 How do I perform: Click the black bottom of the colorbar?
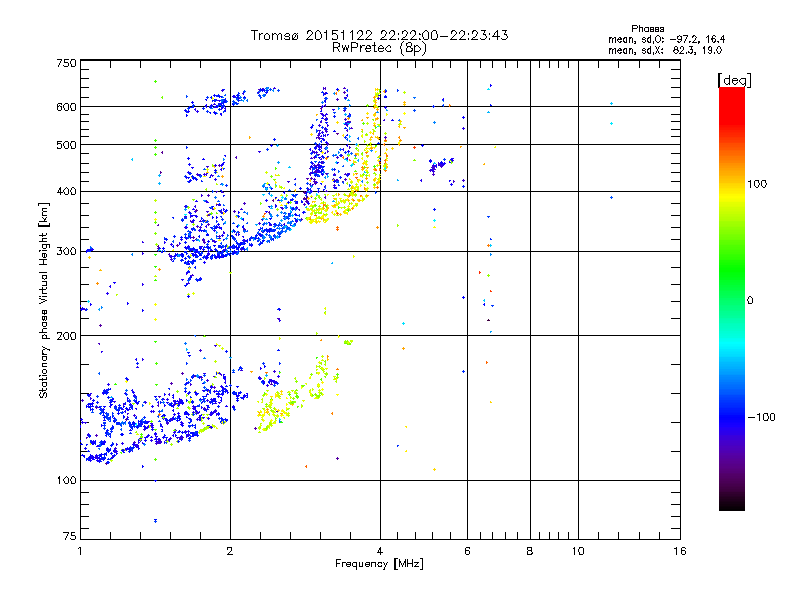pos(732,503)
